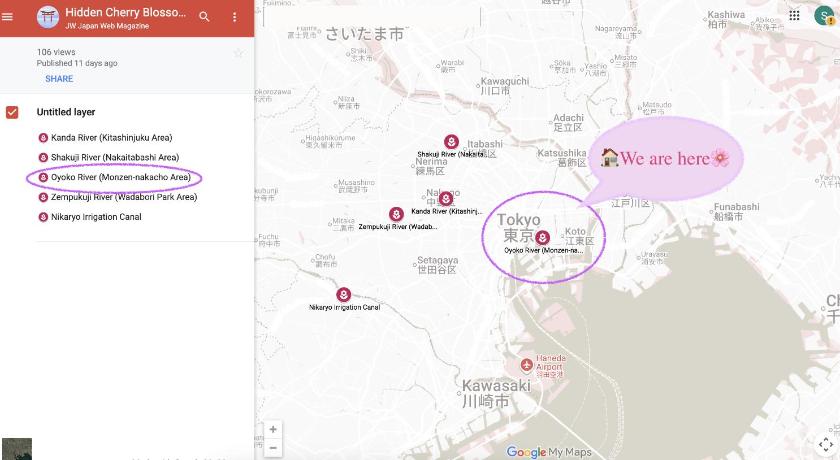The image size is (840, 460).
Task: Open the three-dot more options menu
Action: [235, 17]
